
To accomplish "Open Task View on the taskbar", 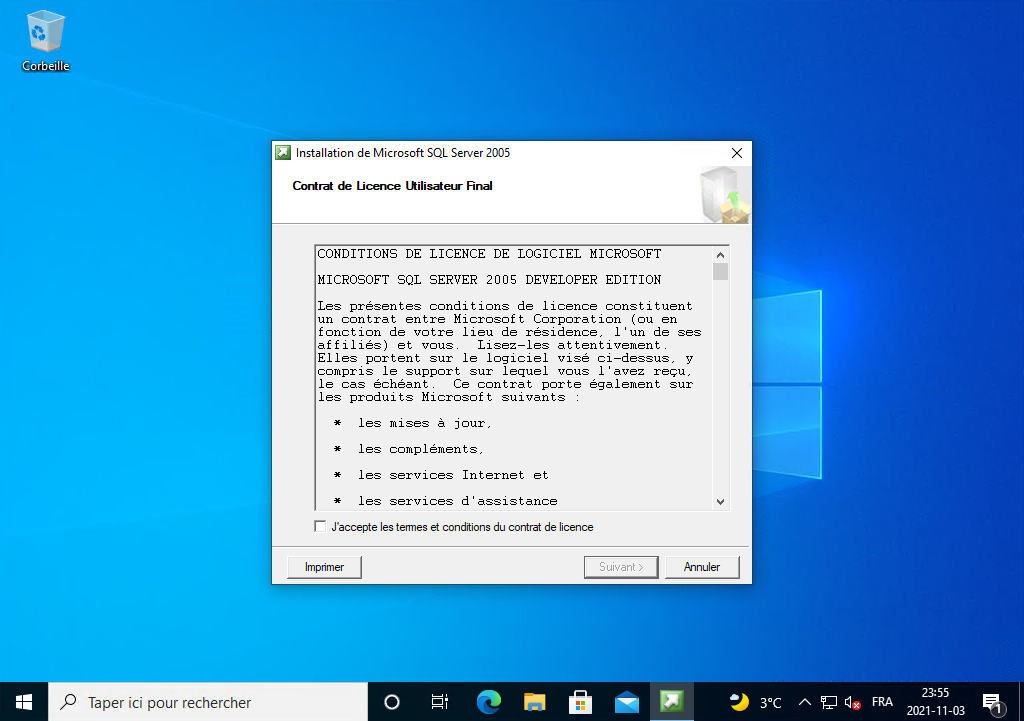I will (439, 702).
